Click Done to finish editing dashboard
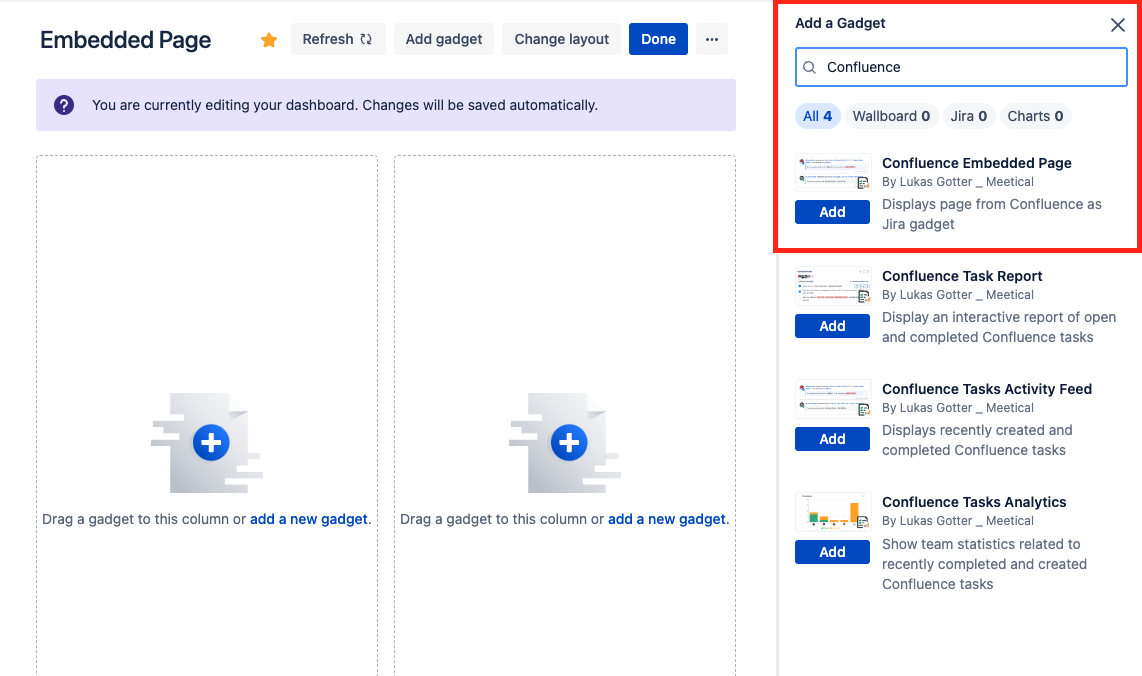 [x=658, y=39]
